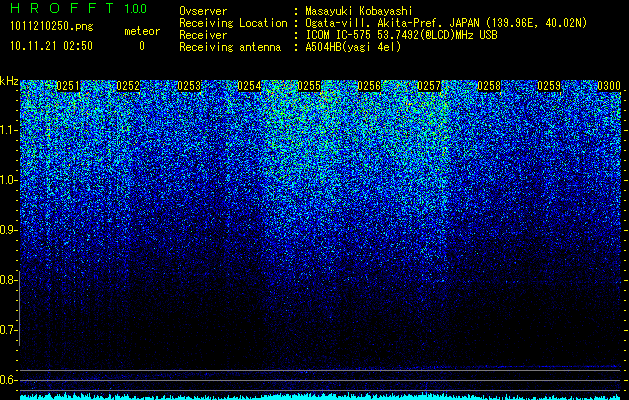Click the 0300 time marker

(609, 86)
